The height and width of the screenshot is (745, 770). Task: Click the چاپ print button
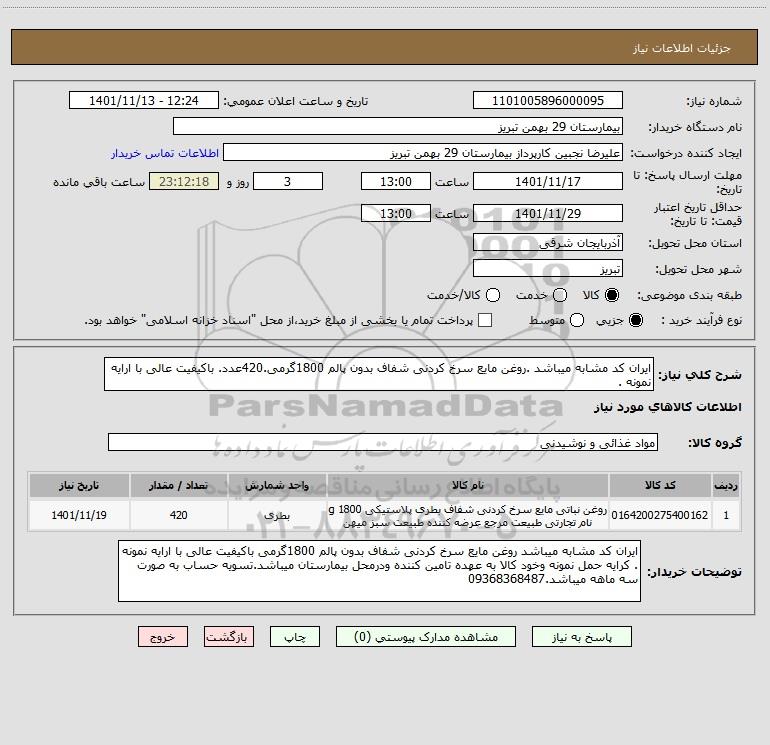click(x=295, y=637)
